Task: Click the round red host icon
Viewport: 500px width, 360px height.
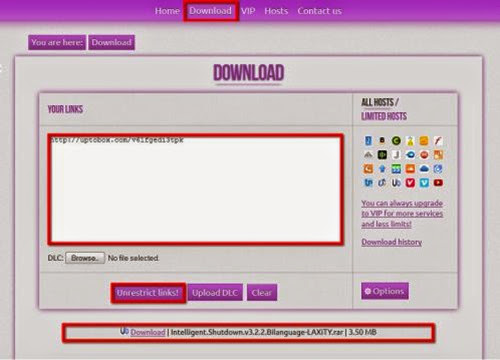Action: click(424, 155)
